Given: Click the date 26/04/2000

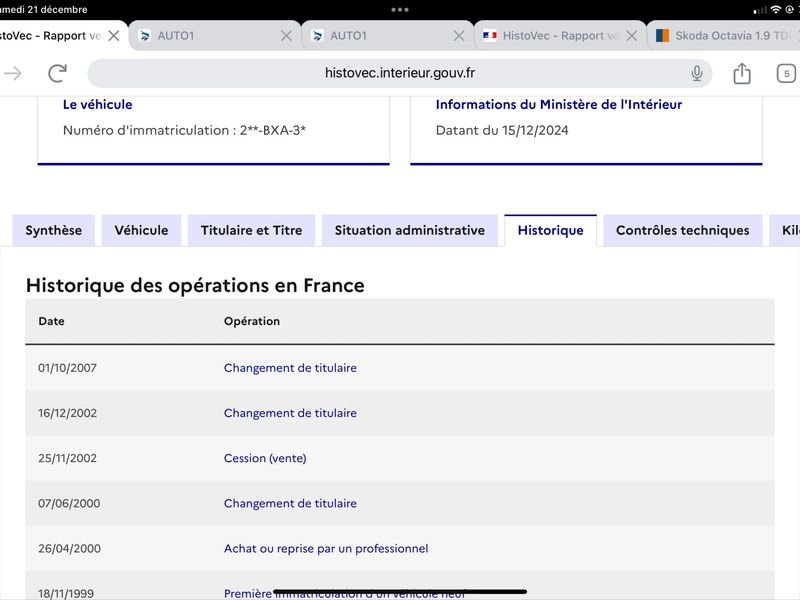Looking at the screenshot, I should 69,548.
